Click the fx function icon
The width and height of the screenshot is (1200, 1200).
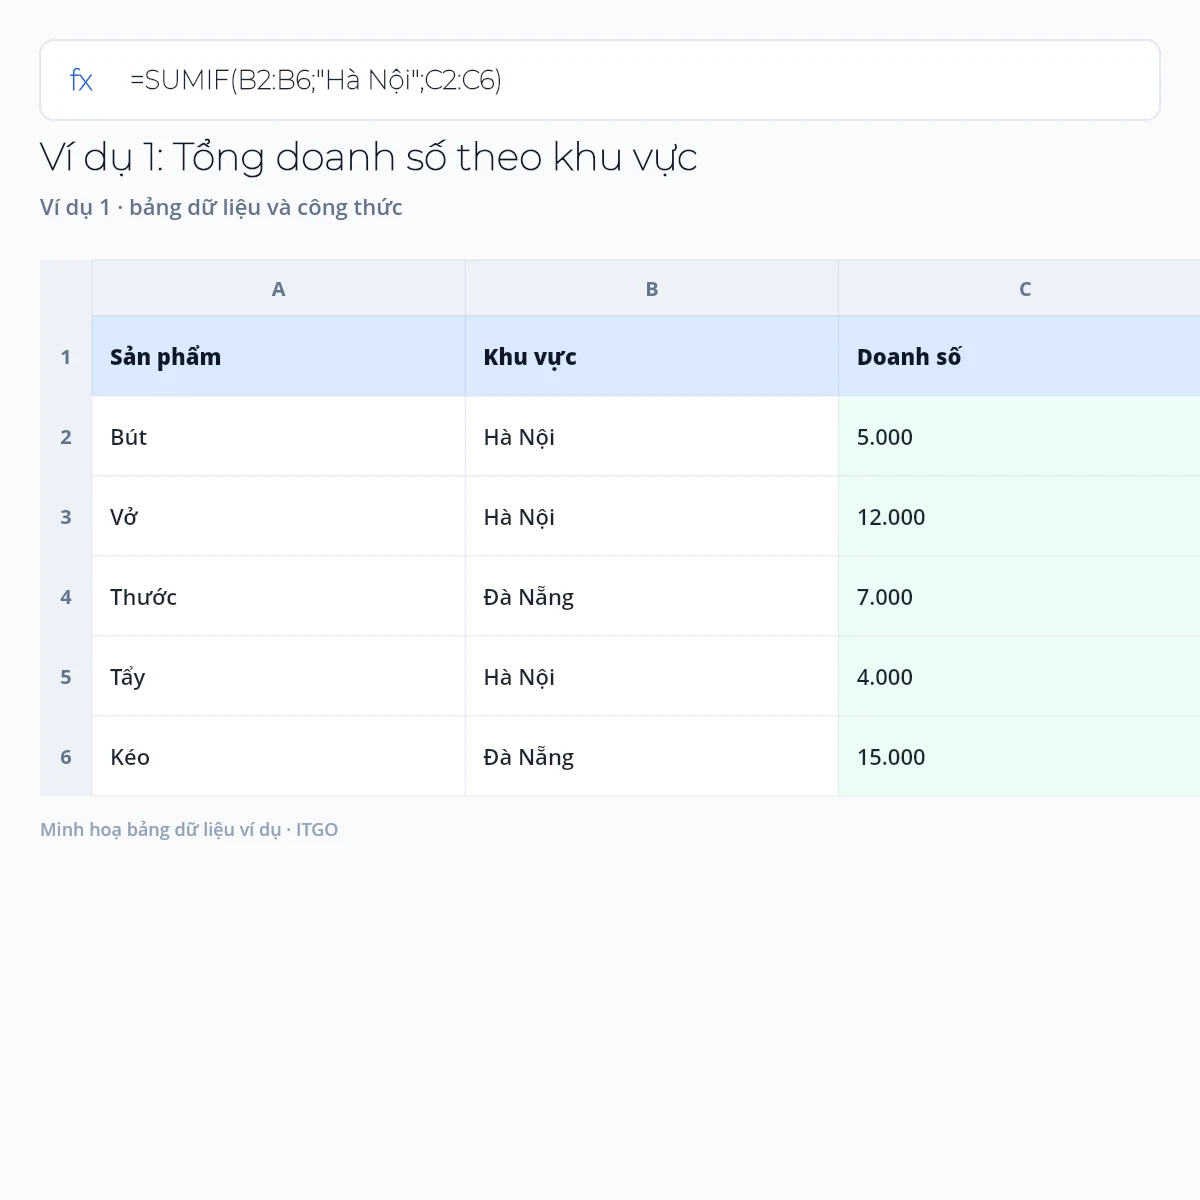coord(81,80)
